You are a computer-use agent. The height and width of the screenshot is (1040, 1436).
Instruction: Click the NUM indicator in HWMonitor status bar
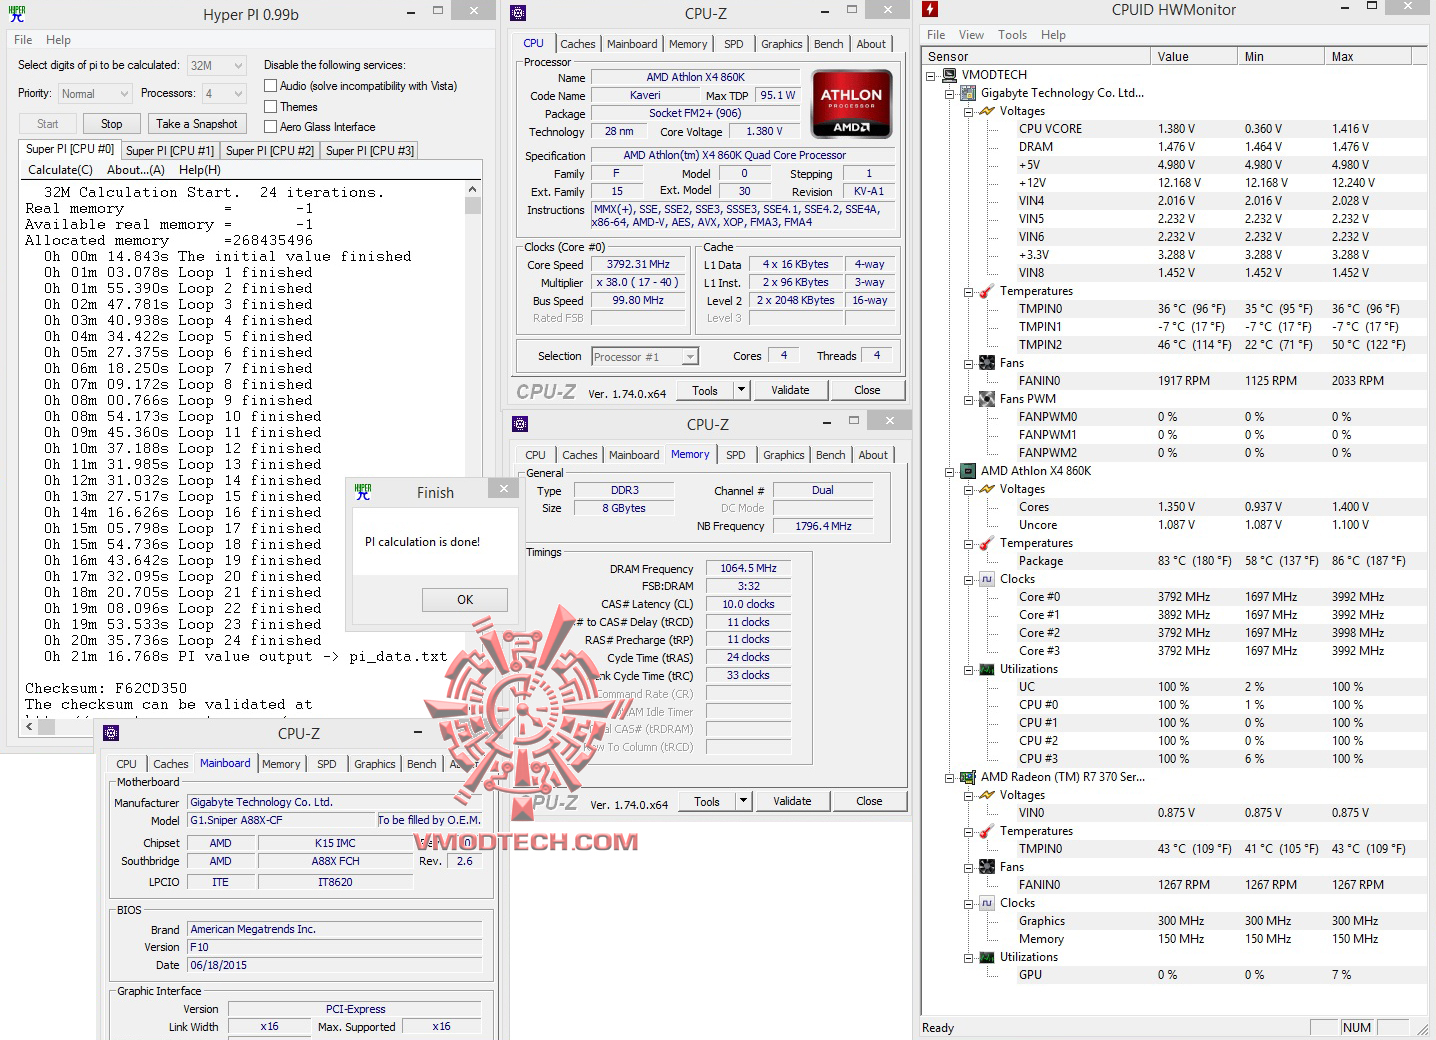(x=1357, y=1028)
